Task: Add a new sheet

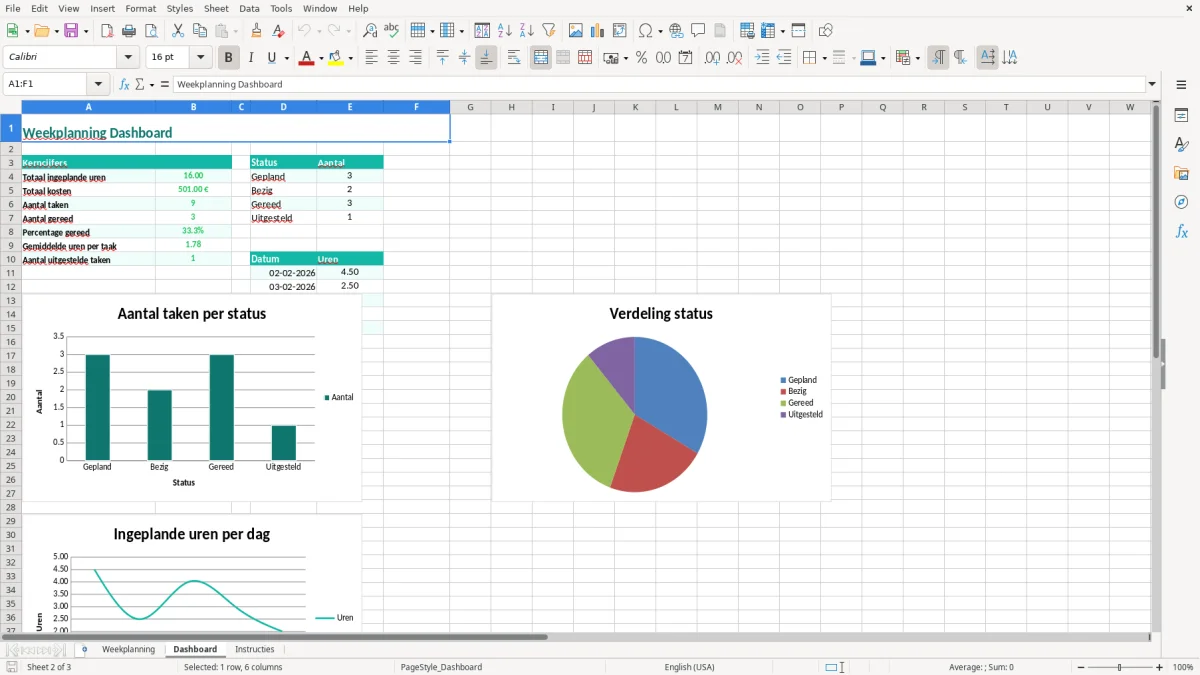Action: coord(84,649)
